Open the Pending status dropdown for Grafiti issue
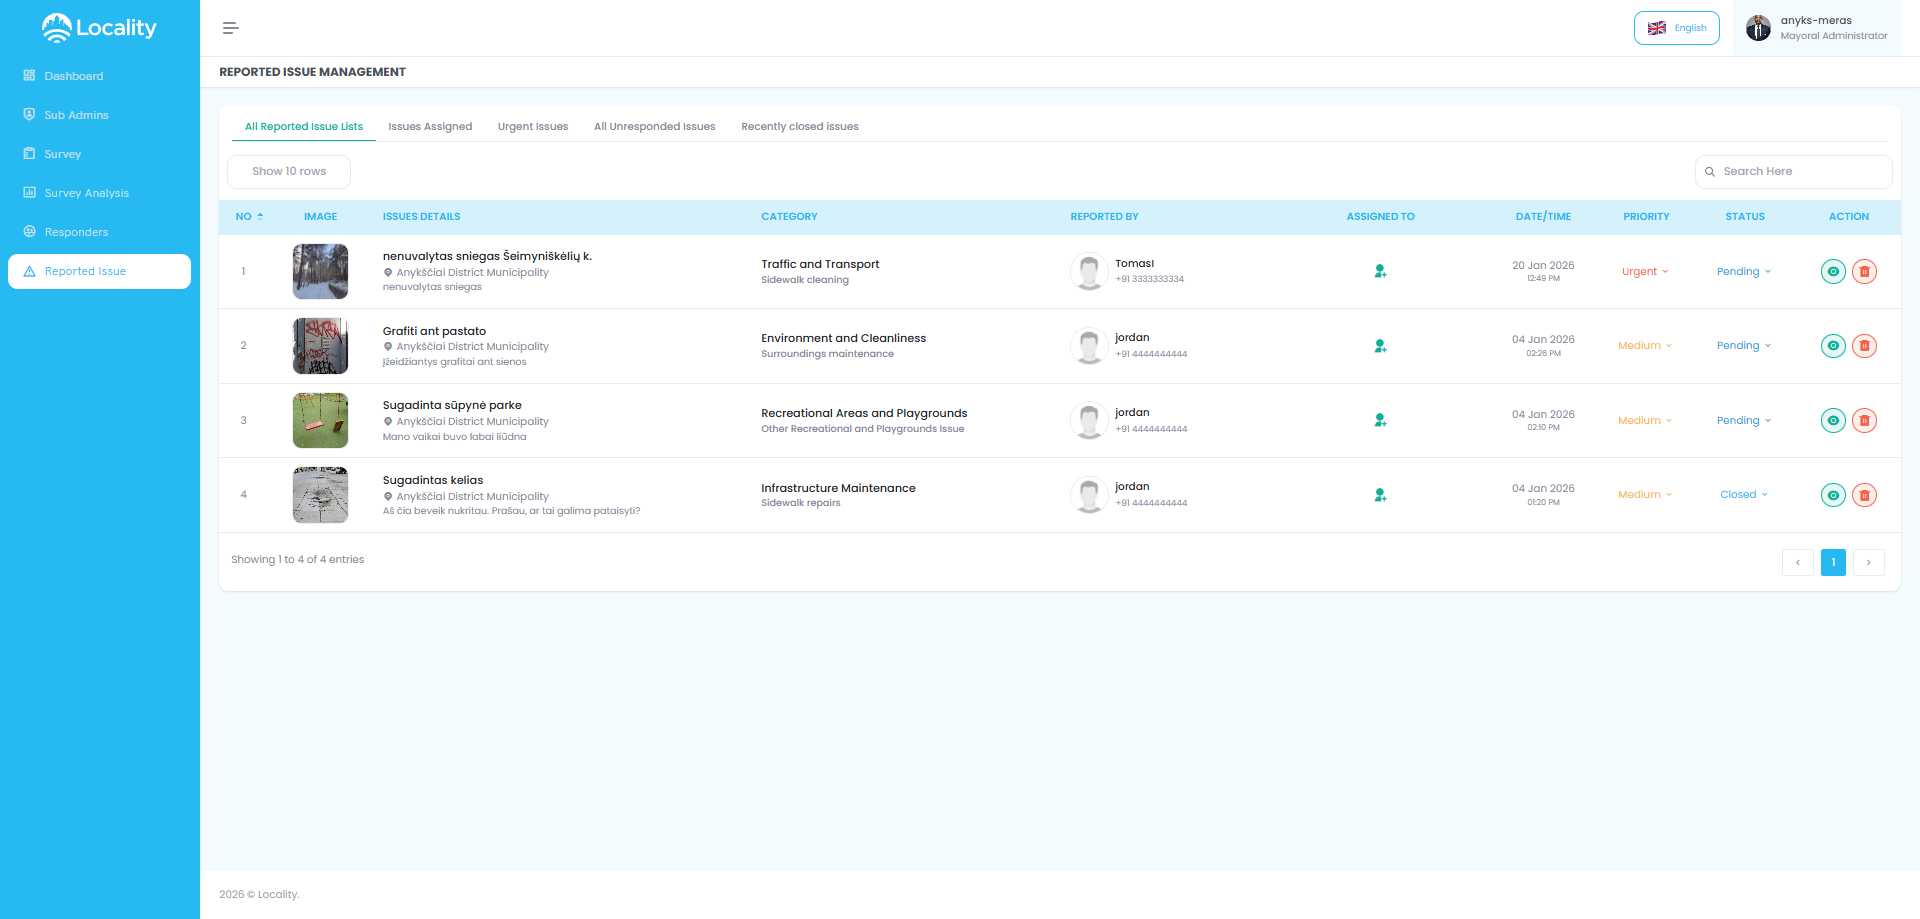This screenshot has height=919, width=1920. click(x=1743, y=346)
